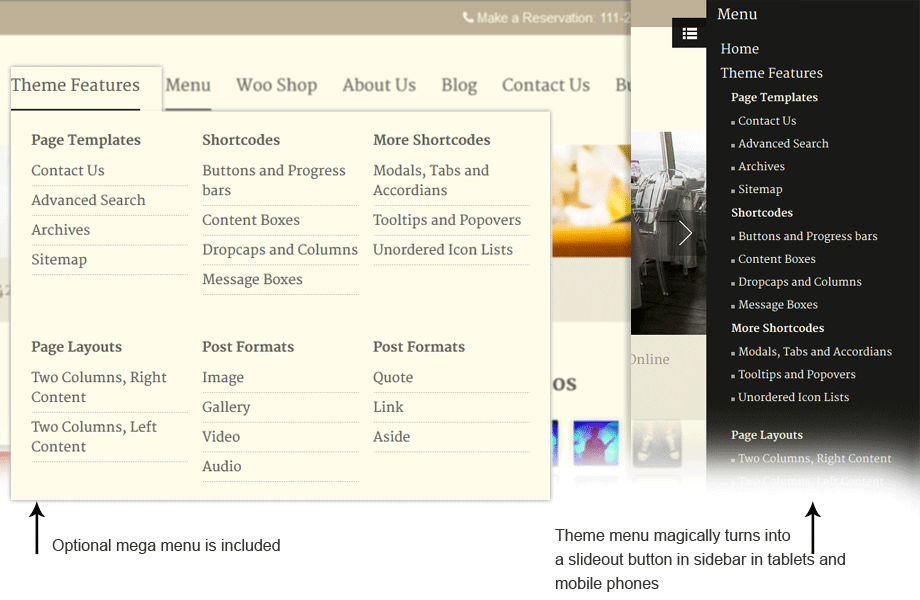This screenshot has height=600, width=920.
Task: Select Dropcaps and Columns in dark sidebar
Action: pos(800,282)
